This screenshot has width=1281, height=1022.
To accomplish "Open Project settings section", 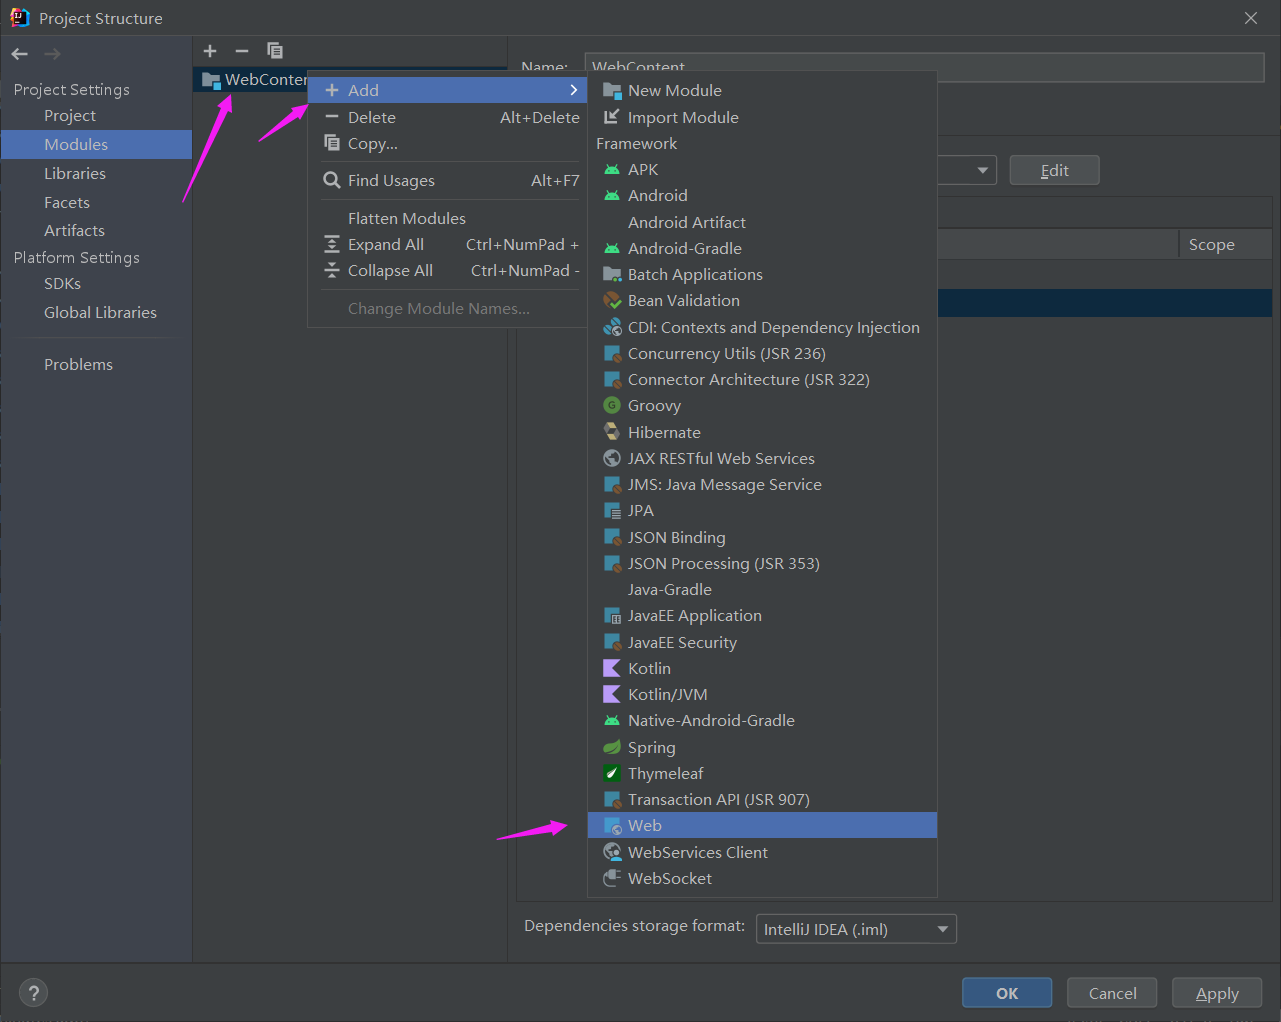I will [96, 116].
